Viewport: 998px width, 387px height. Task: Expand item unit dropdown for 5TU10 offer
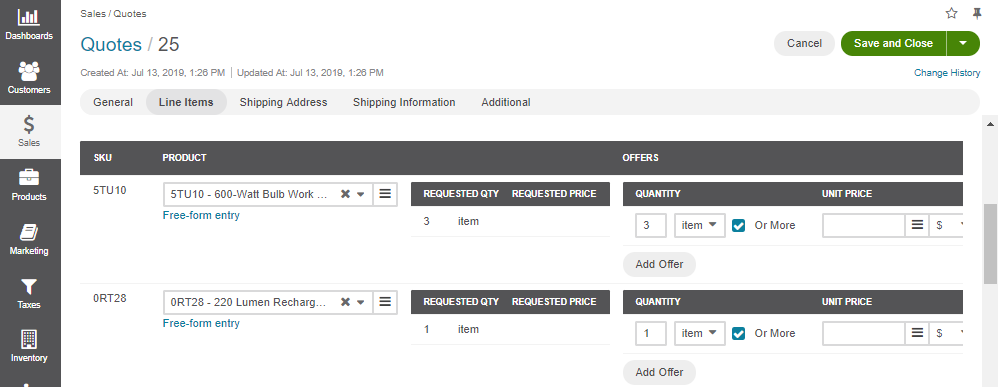699,225
